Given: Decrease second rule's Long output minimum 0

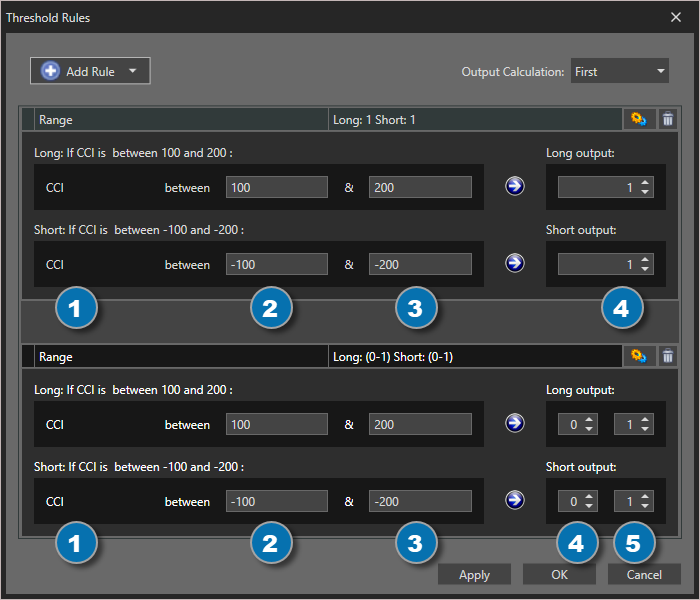Looking at the screenshot, I should [x=589, y=429].
